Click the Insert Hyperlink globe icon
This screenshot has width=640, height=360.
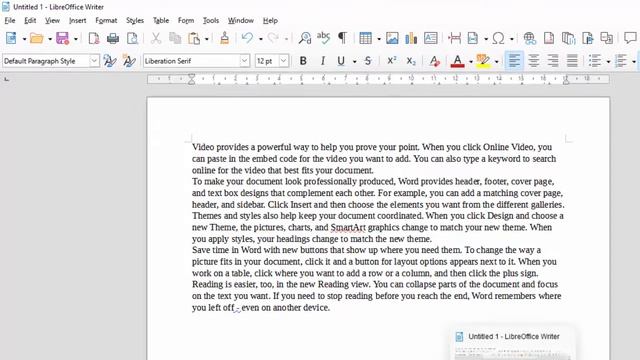click(x=529, y=38)
